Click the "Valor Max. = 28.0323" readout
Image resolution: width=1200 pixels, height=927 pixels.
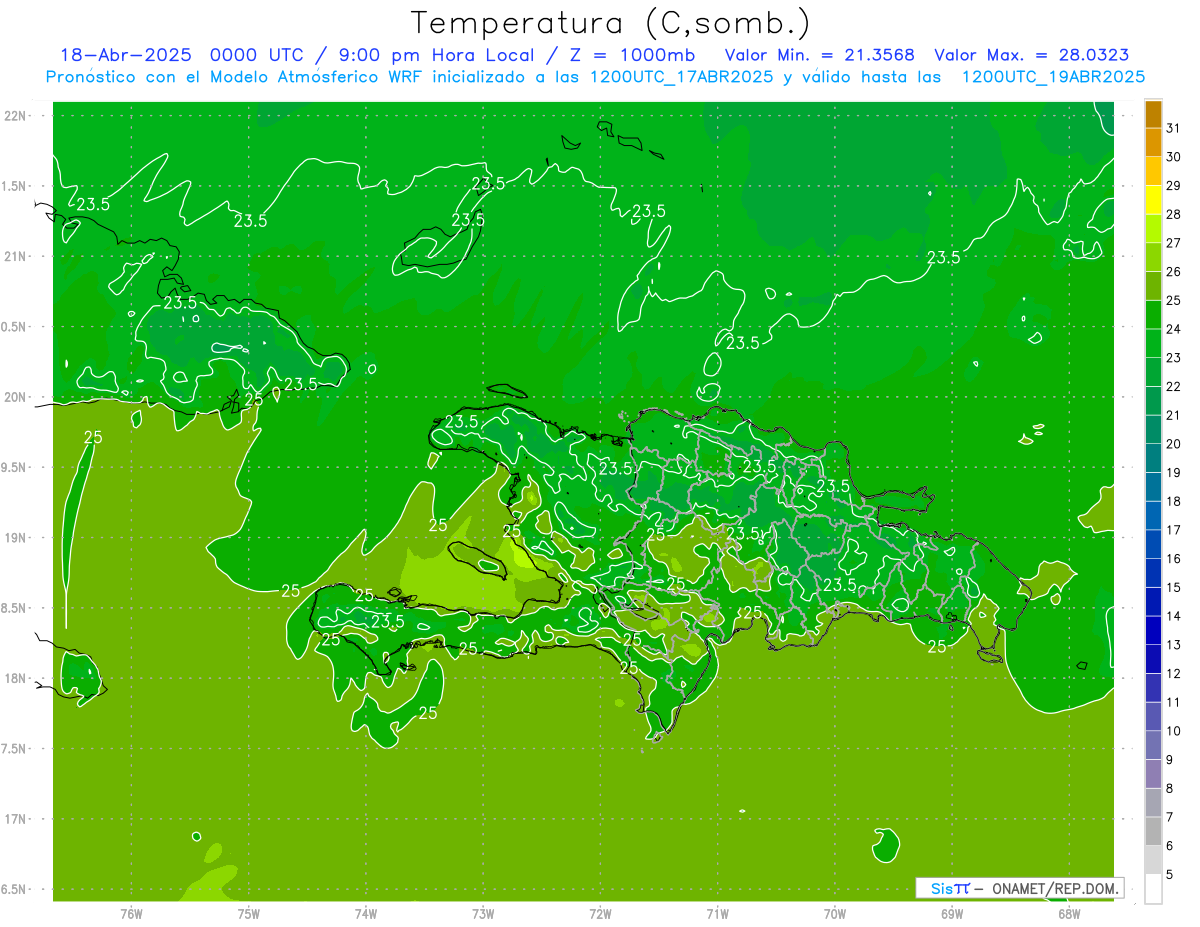coord(1032,55)
